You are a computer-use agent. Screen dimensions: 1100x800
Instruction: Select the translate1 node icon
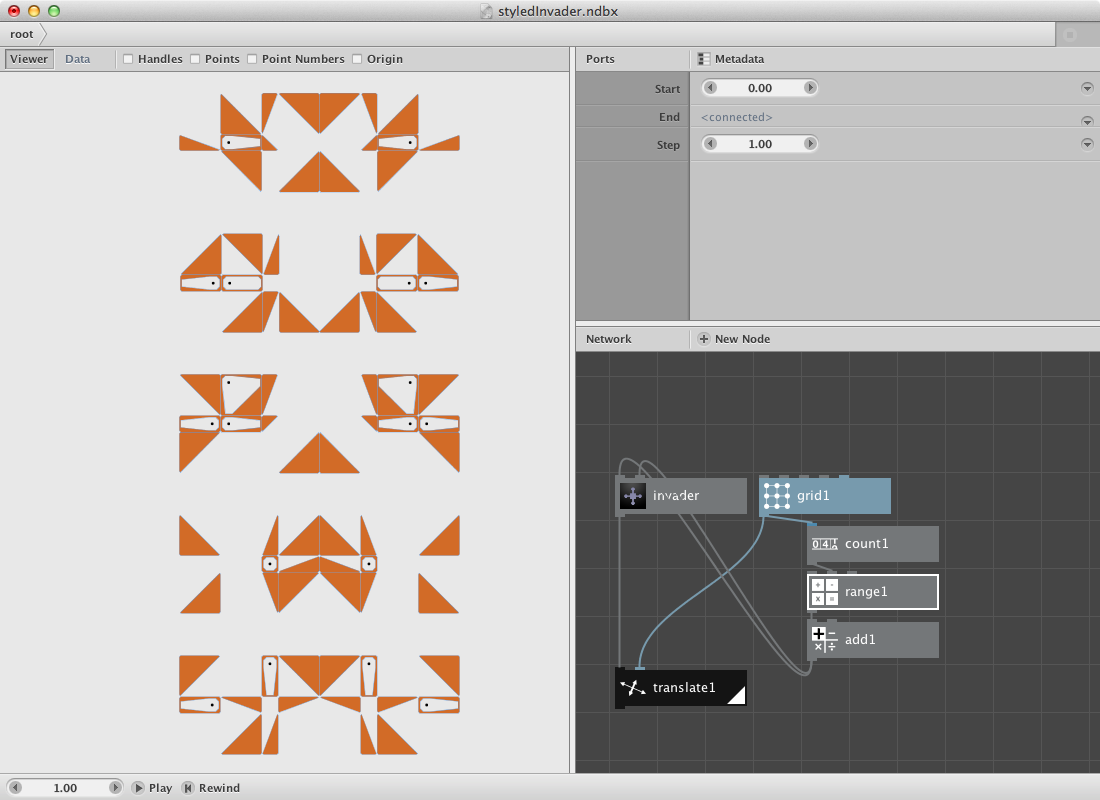tap(633, 688)
